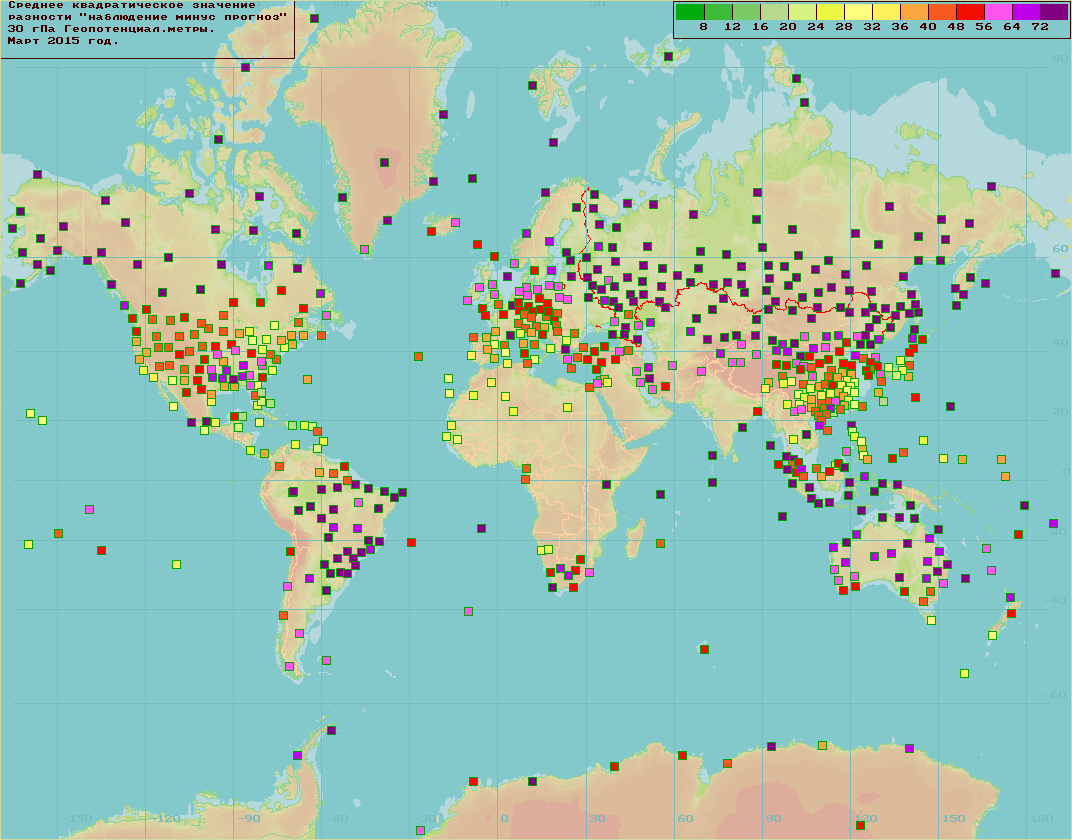Click the legend swatch between 20 and 24
Screen dimensions: 1072x840
[x=802, y=11]
